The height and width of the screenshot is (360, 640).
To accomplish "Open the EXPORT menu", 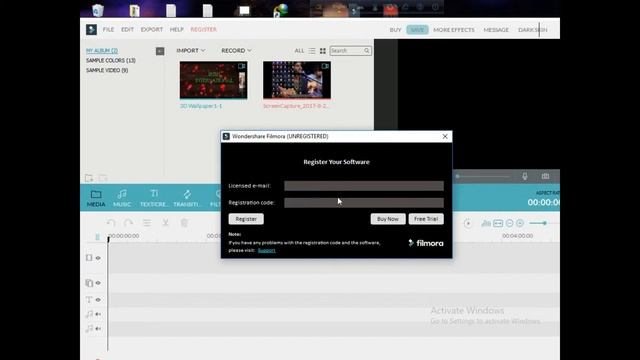I will 152,29.
